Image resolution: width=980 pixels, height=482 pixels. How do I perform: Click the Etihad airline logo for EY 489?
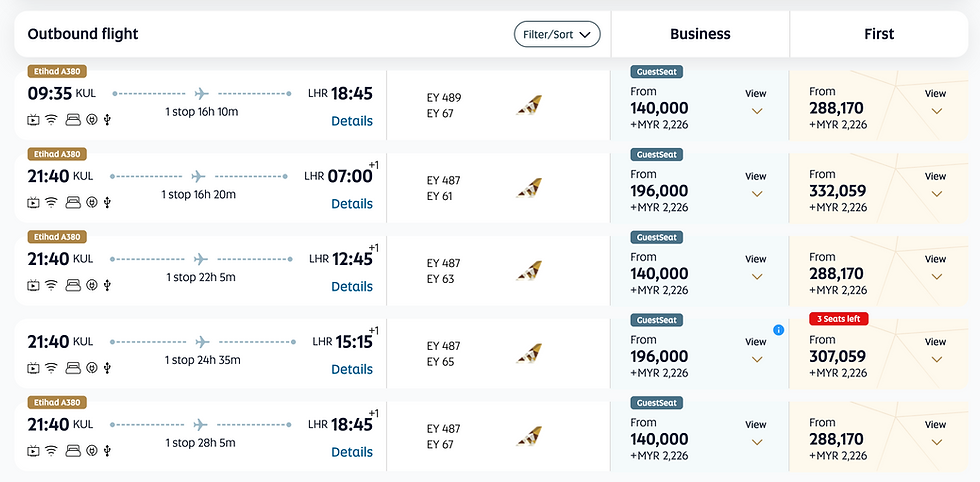point(528,105)
